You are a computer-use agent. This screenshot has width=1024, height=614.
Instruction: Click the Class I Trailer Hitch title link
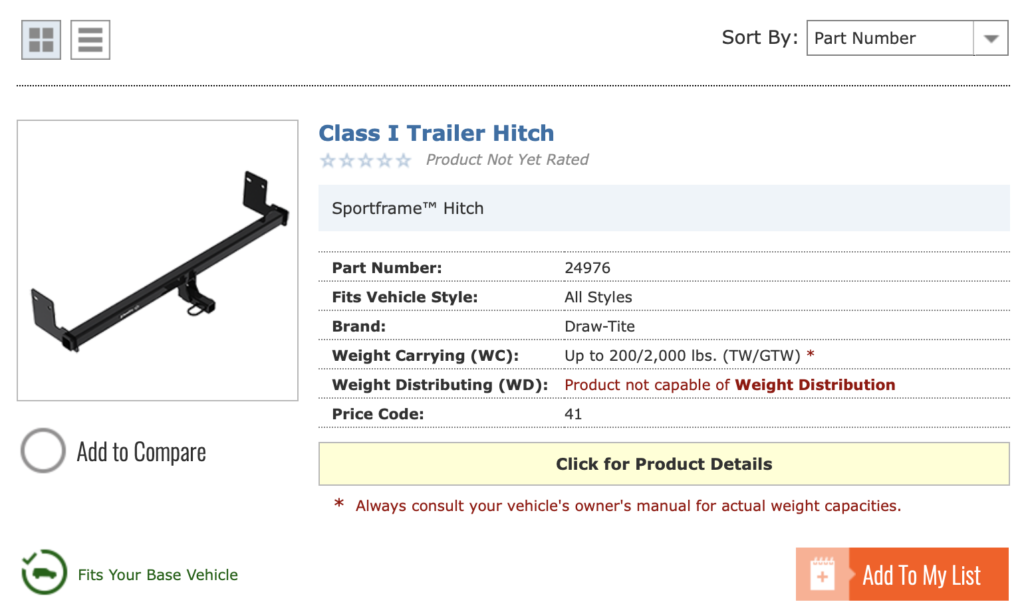point(436,133)
